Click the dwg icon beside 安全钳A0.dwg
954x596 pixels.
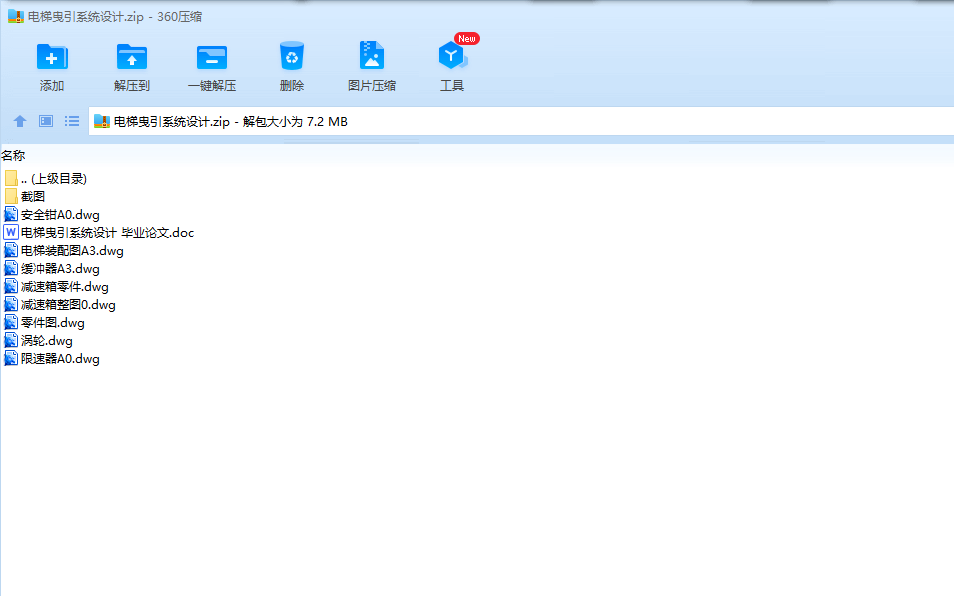[x=10, y=214]
